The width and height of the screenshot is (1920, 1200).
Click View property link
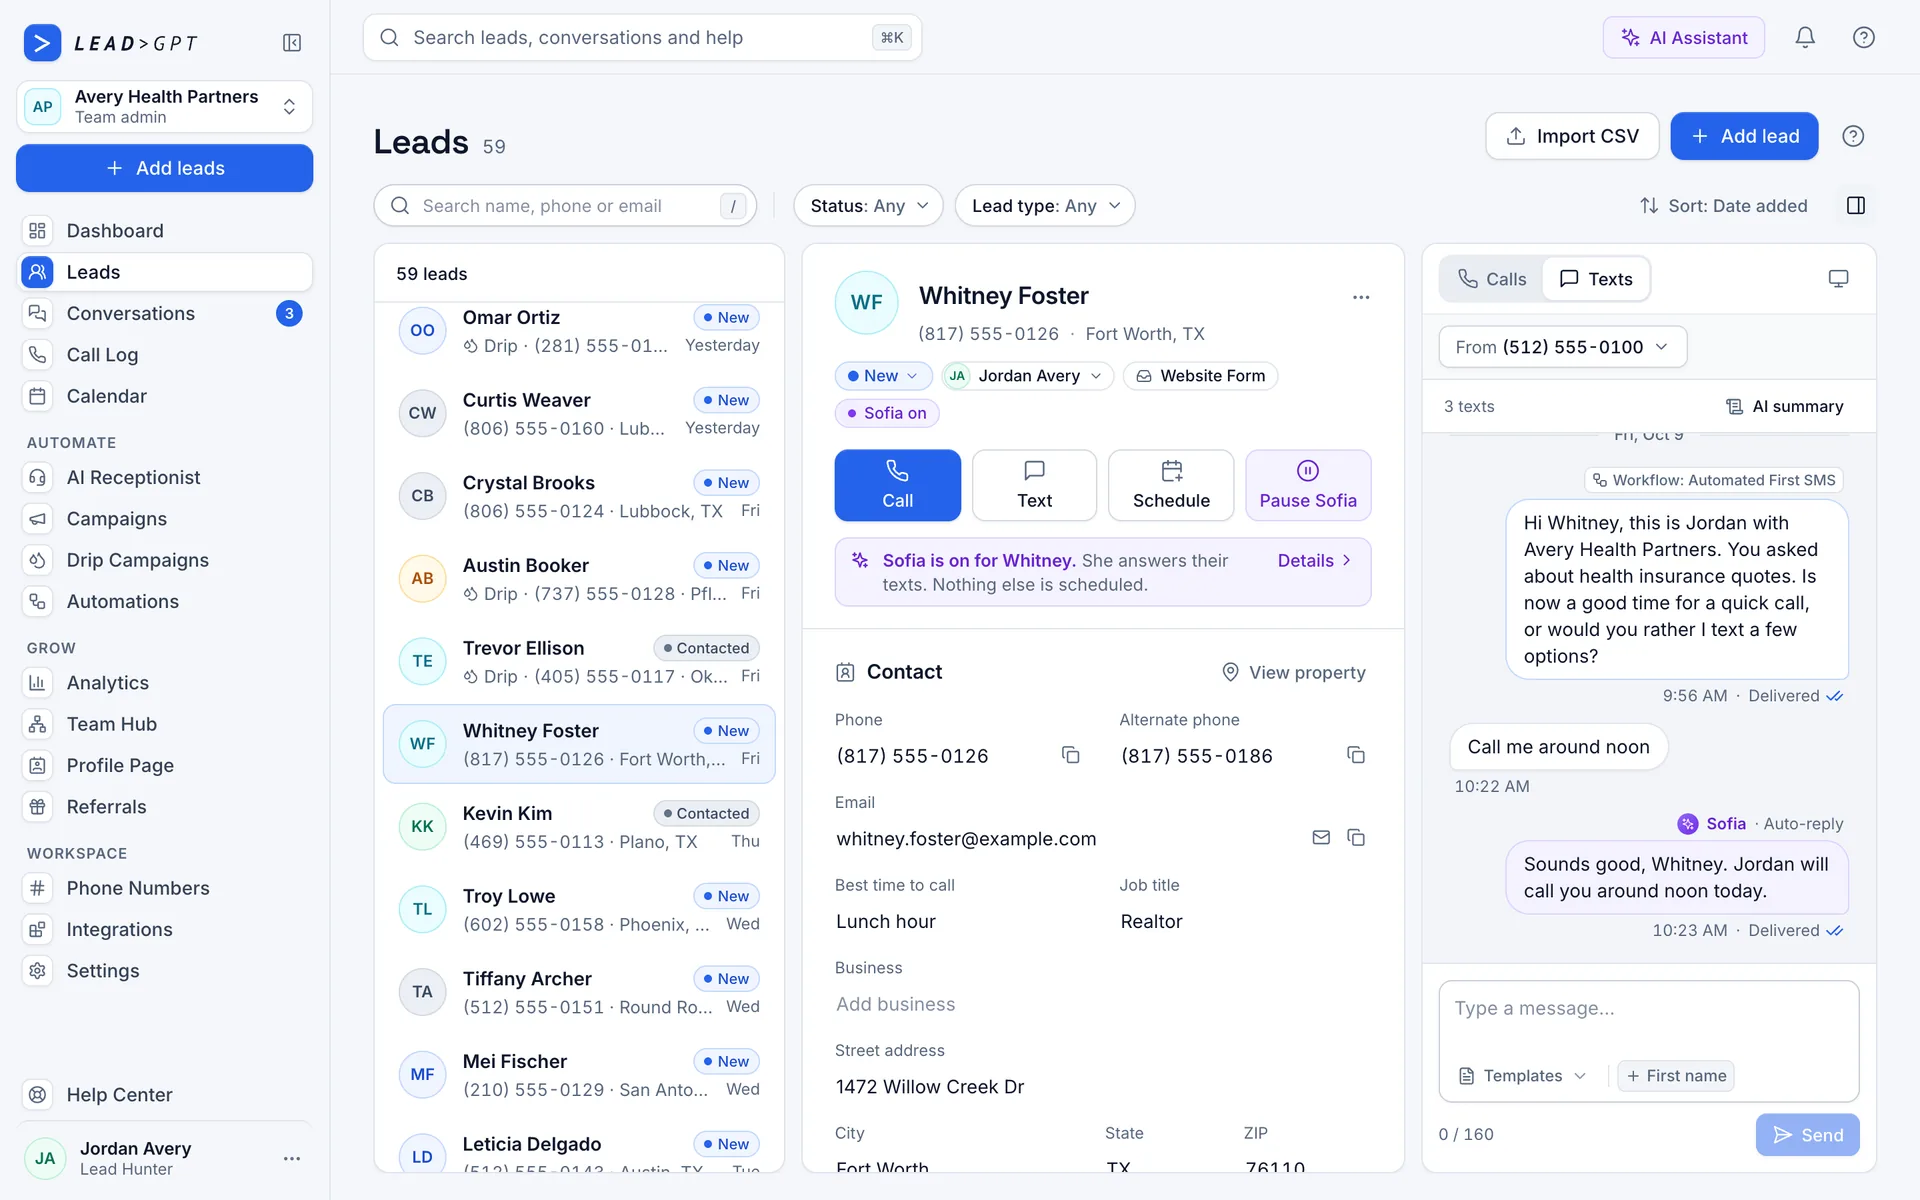(1294, 673)
